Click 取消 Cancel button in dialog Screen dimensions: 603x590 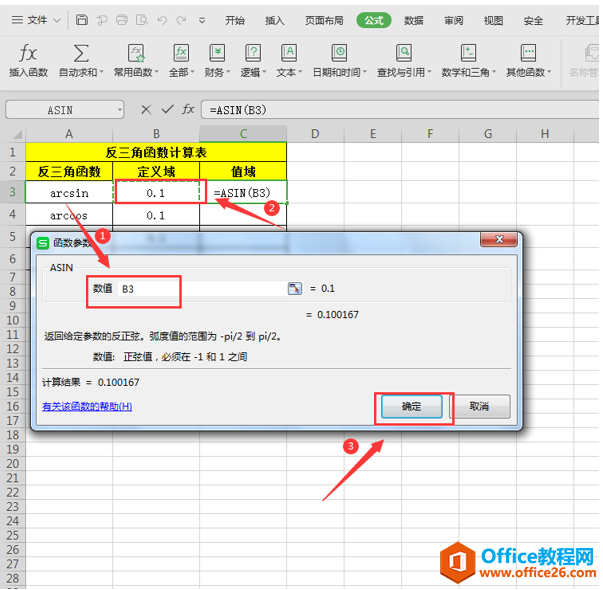point(480,406)
